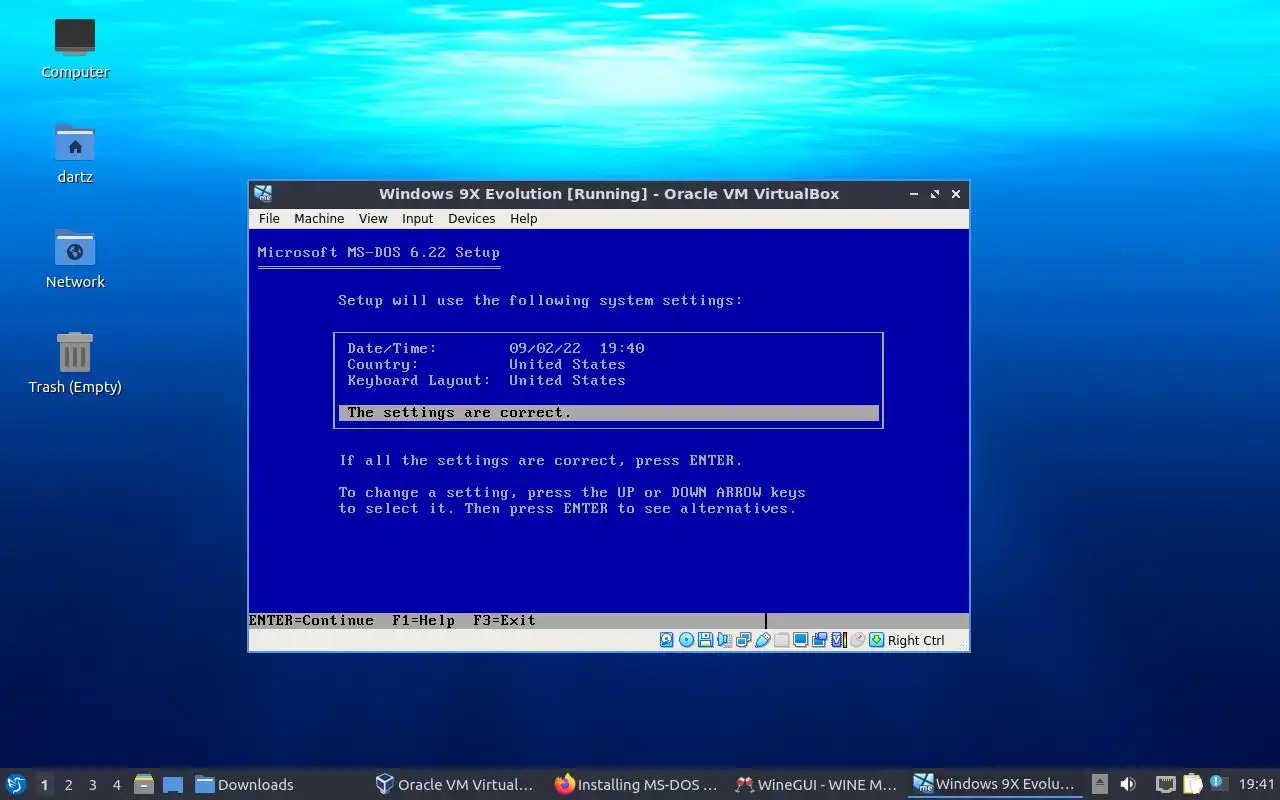
Task: Click the shared folders indicator icon
Action: pos(781,640)
